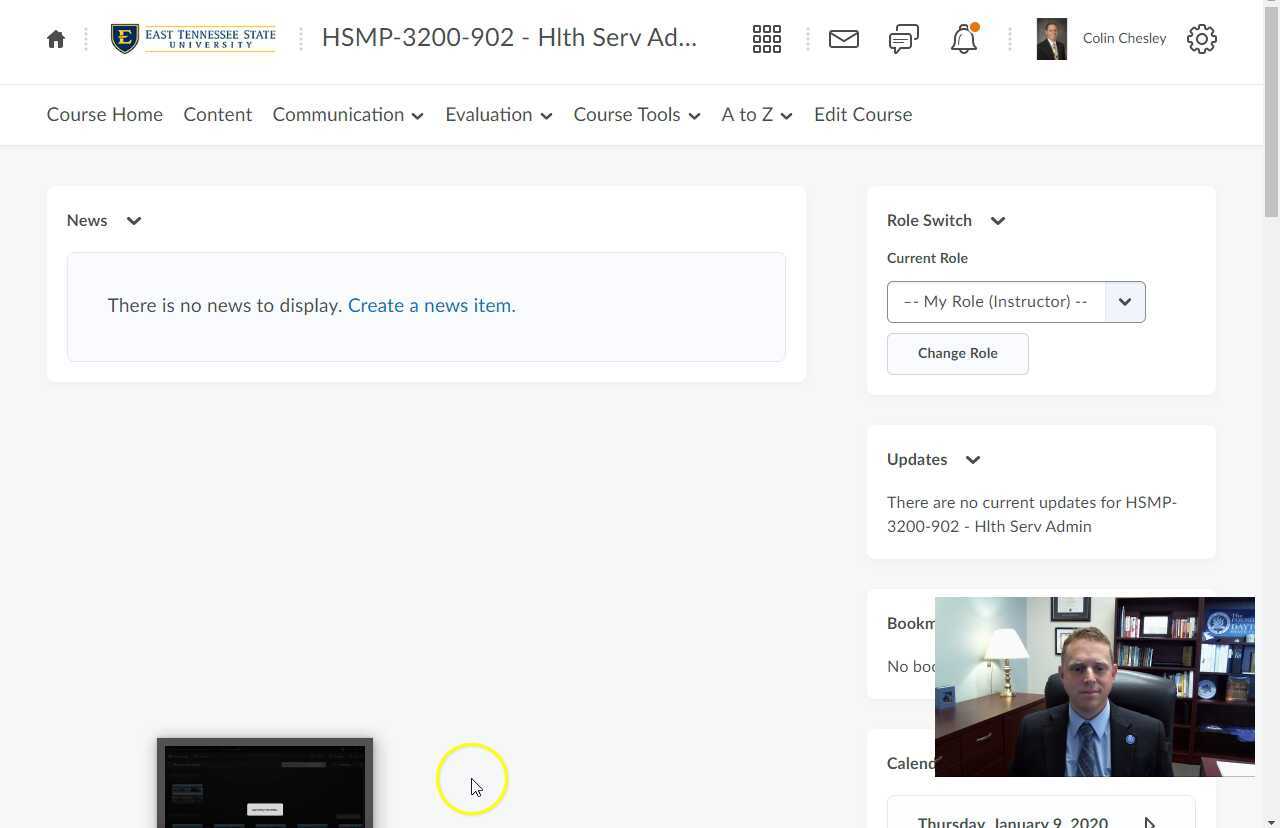
Task: Expand the Communication menu
Action: [347, 115]
